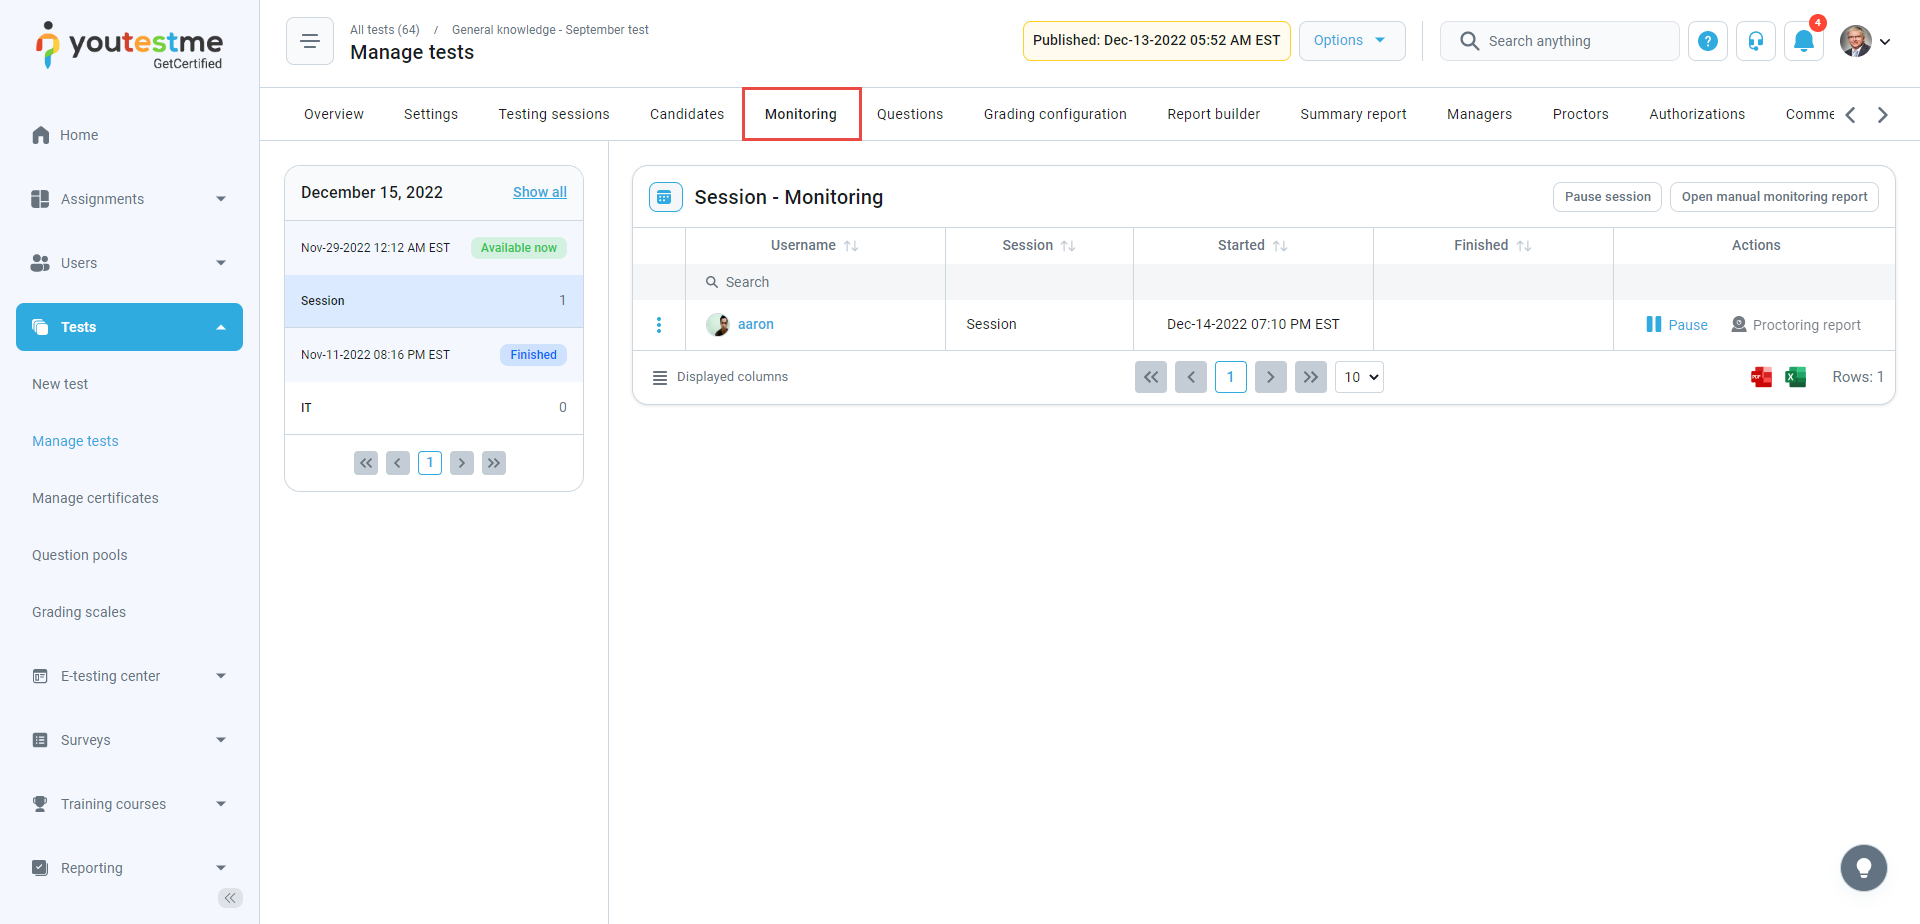
Task: Open the support headset icon
Action: (1755, 41)
